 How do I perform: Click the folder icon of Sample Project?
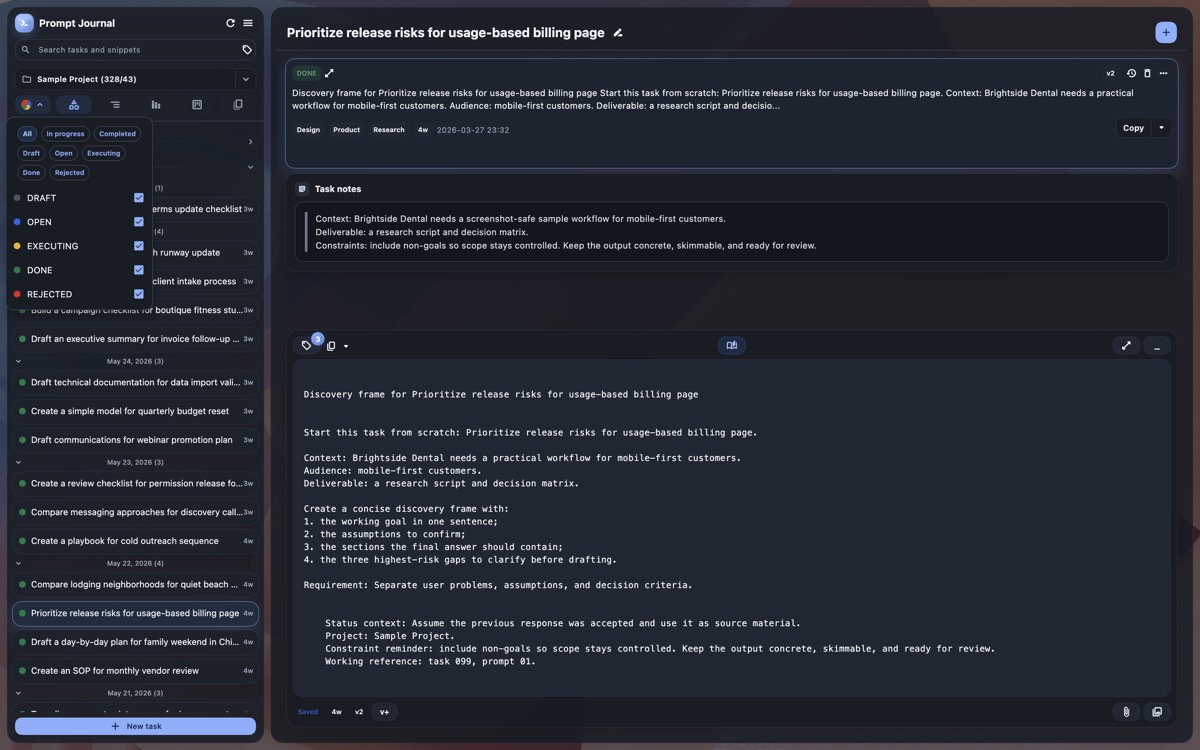click(x=26, y=79)
